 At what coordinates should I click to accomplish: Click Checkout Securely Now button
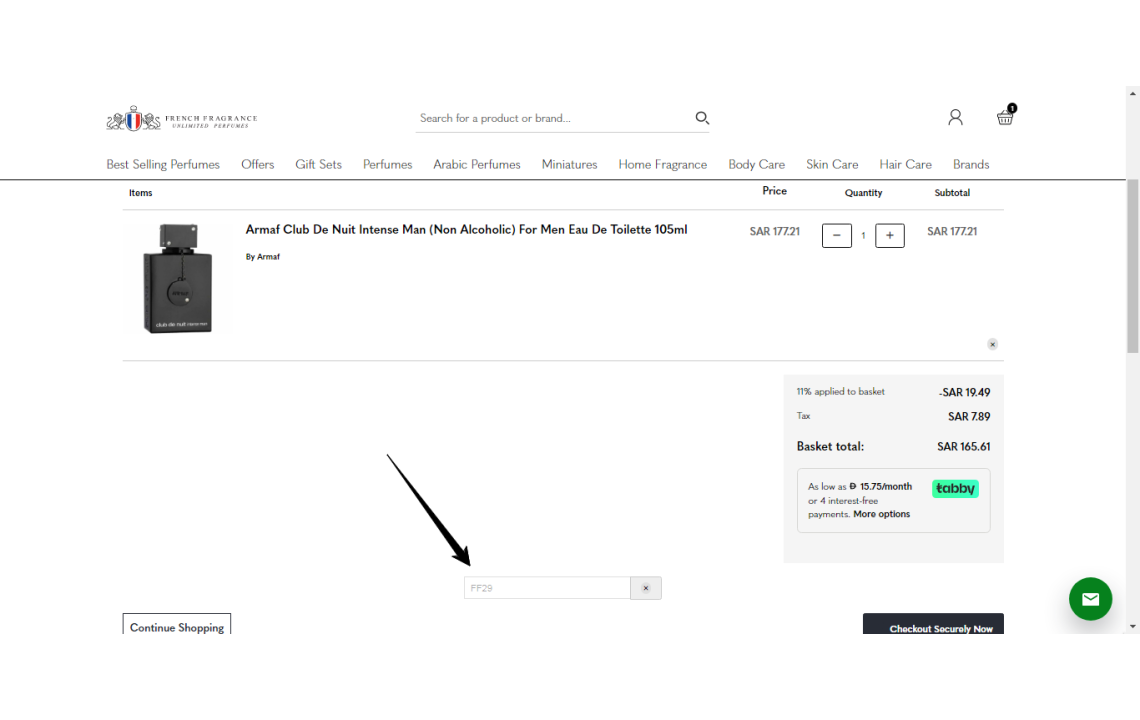click(x=934, y=625)
